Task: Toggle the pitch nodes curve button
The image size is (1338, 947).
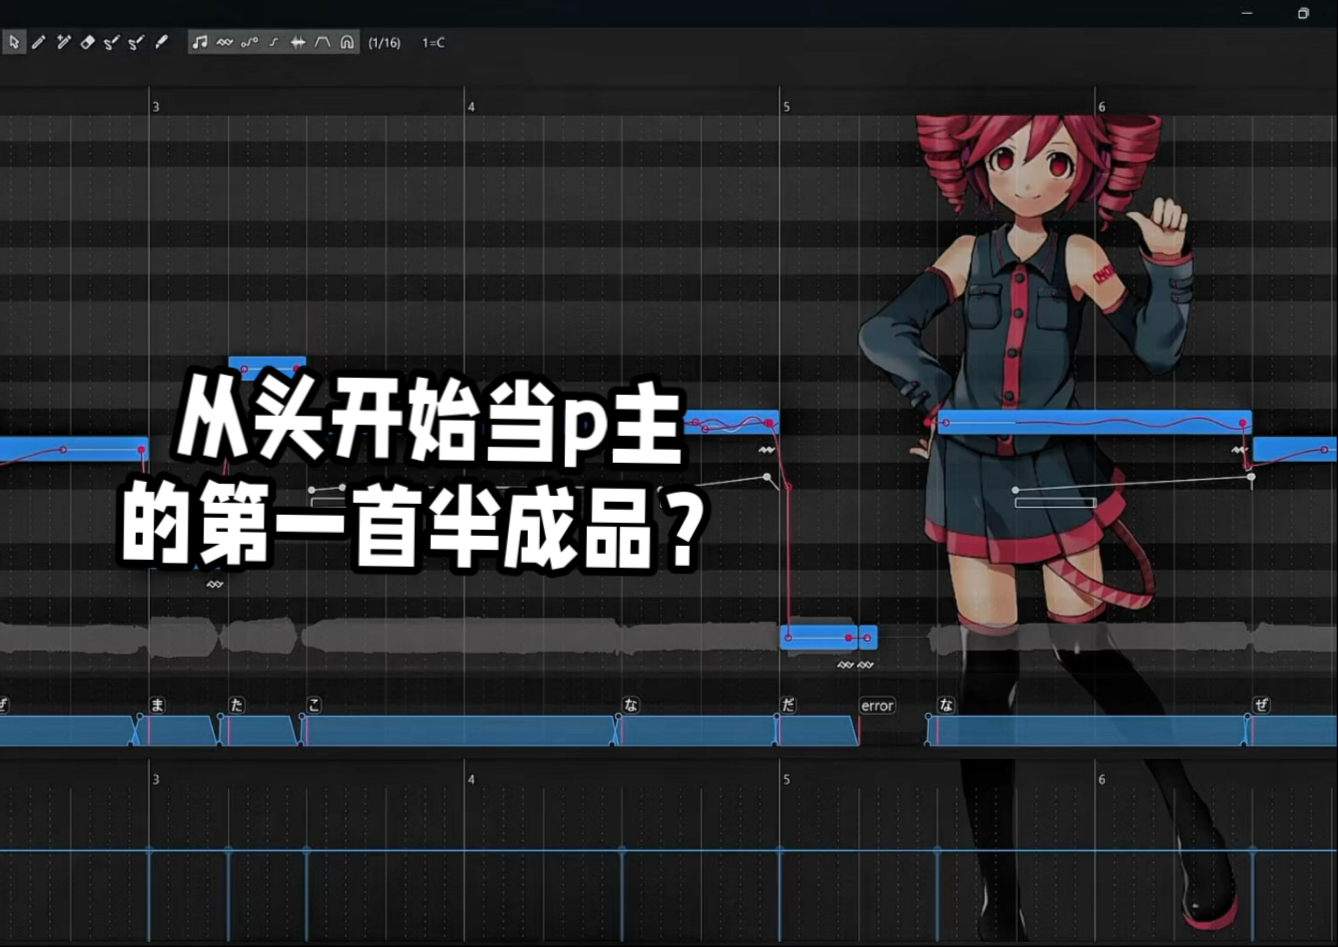Action: click(249, 42)
